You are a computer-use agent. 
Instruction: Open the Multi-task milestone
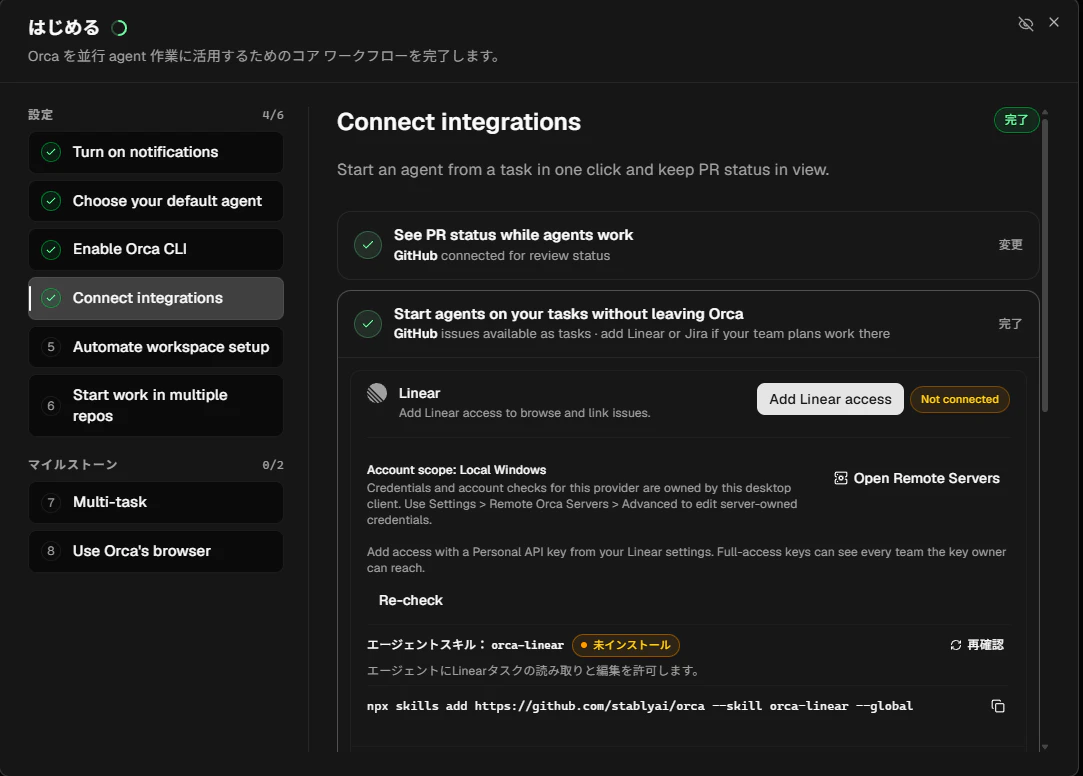(x=155, y=502)
